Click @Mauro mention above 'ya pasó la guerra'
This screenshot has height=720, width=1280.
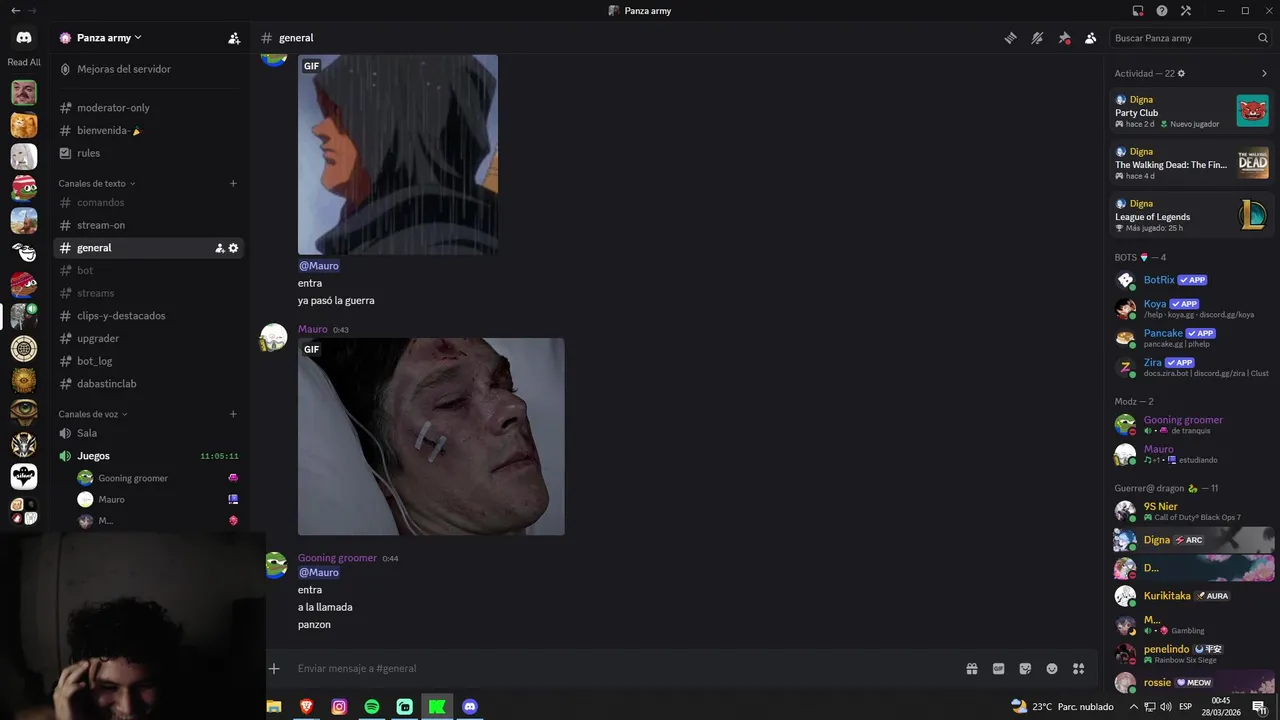318,266
